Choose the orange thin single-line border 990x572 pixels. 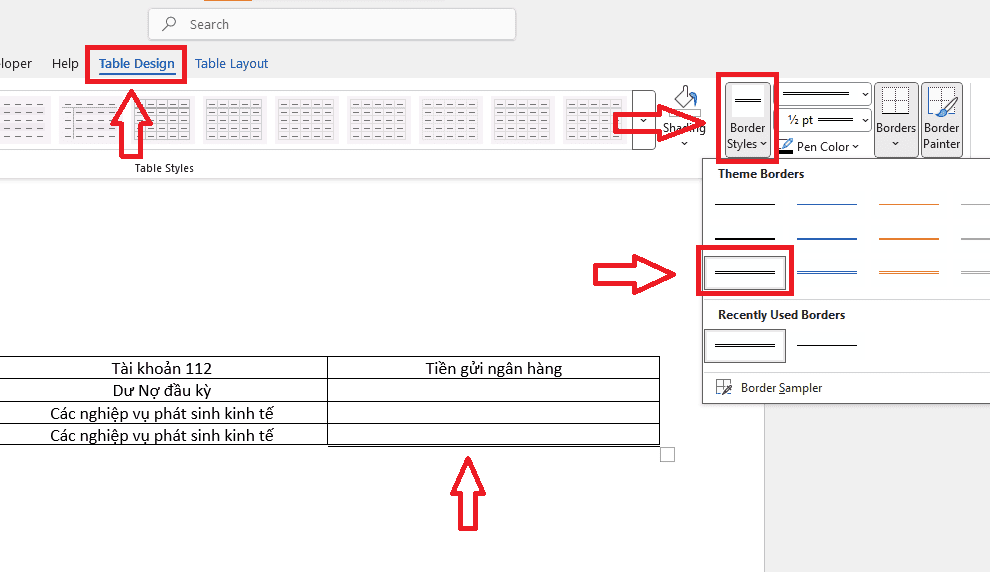tap(908, 204)
